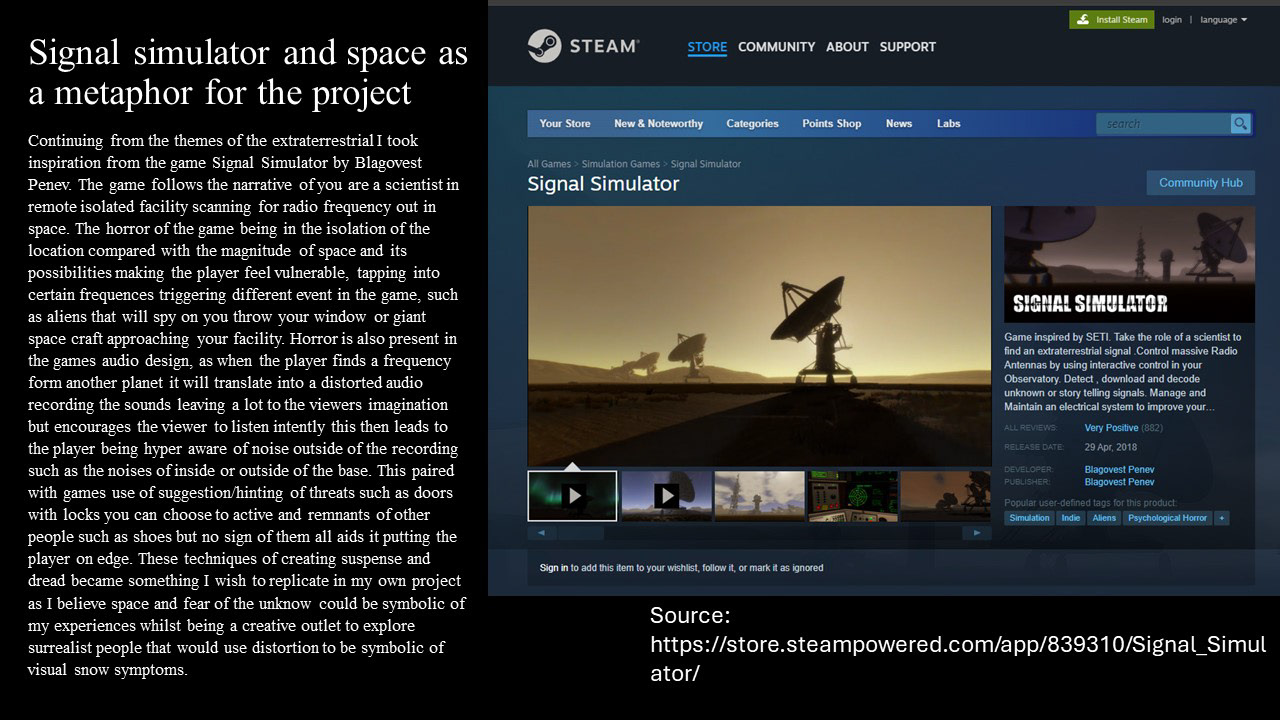
Task: Open the News tab
Action: (899, 124)
